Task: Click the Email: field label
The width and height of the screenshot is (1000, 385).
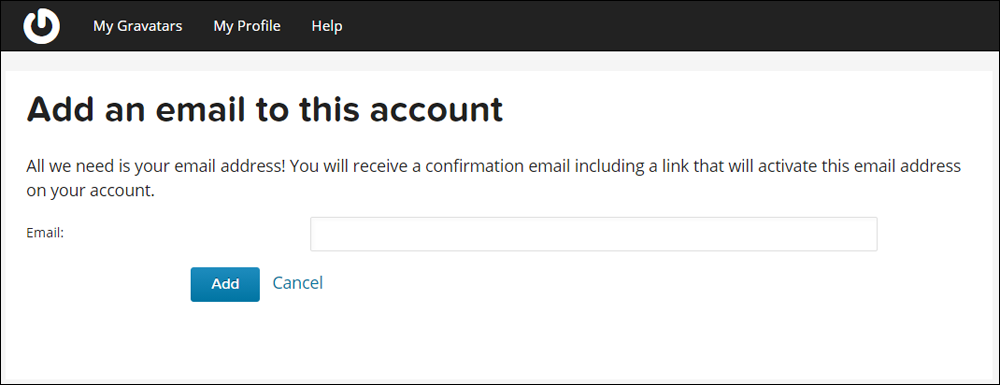Action: pyautogui.click(x=45, y=233)
